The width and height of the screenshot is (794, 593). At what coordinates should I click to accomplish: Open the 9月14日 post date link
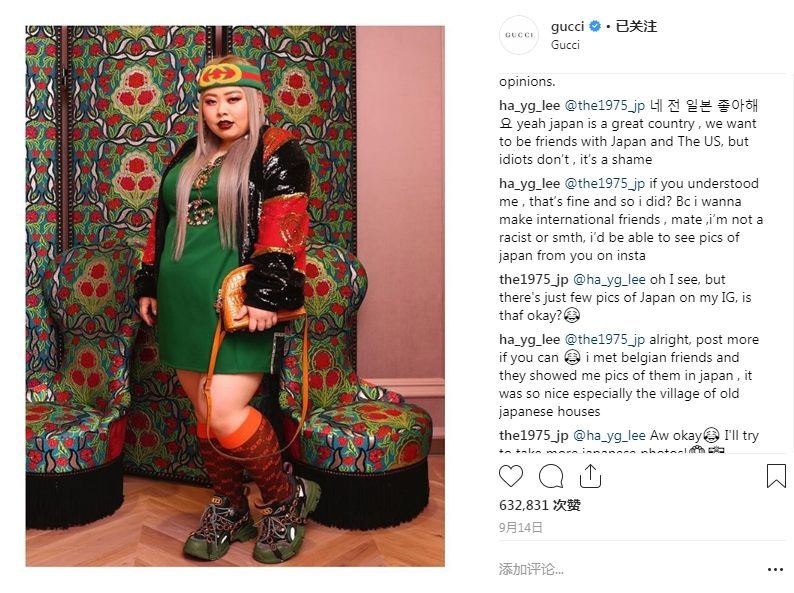click(x=521, y=528)
